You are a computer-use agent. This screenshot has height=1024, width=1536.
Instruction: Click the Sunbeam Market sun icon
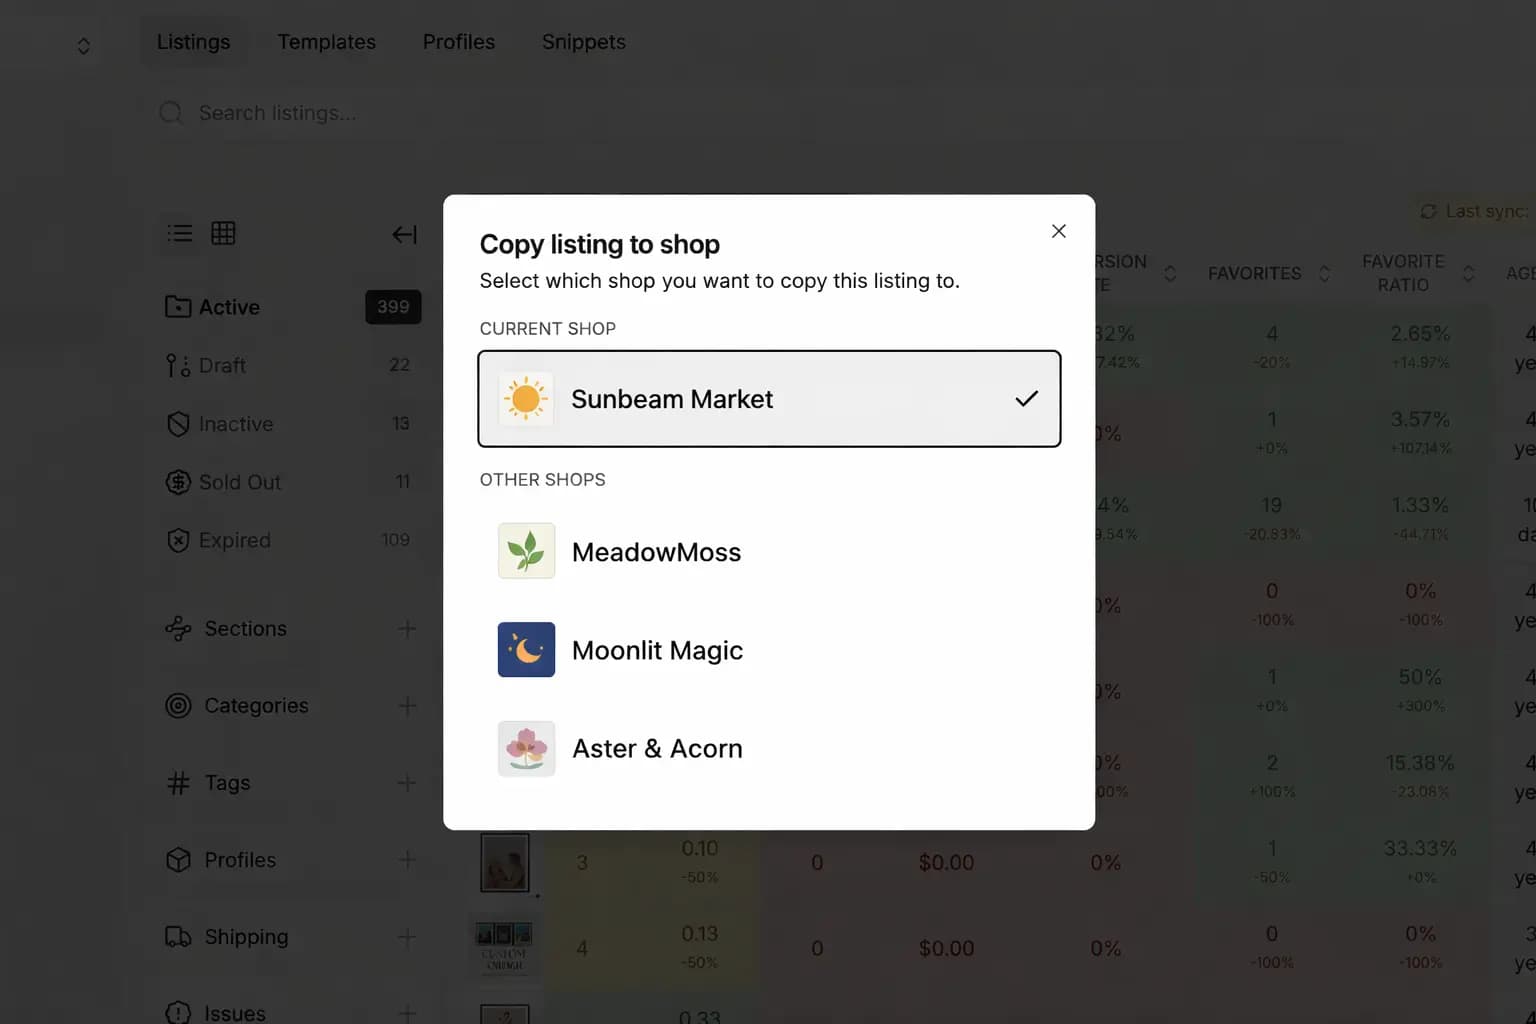pyautogui.click(x=526, y=399)
